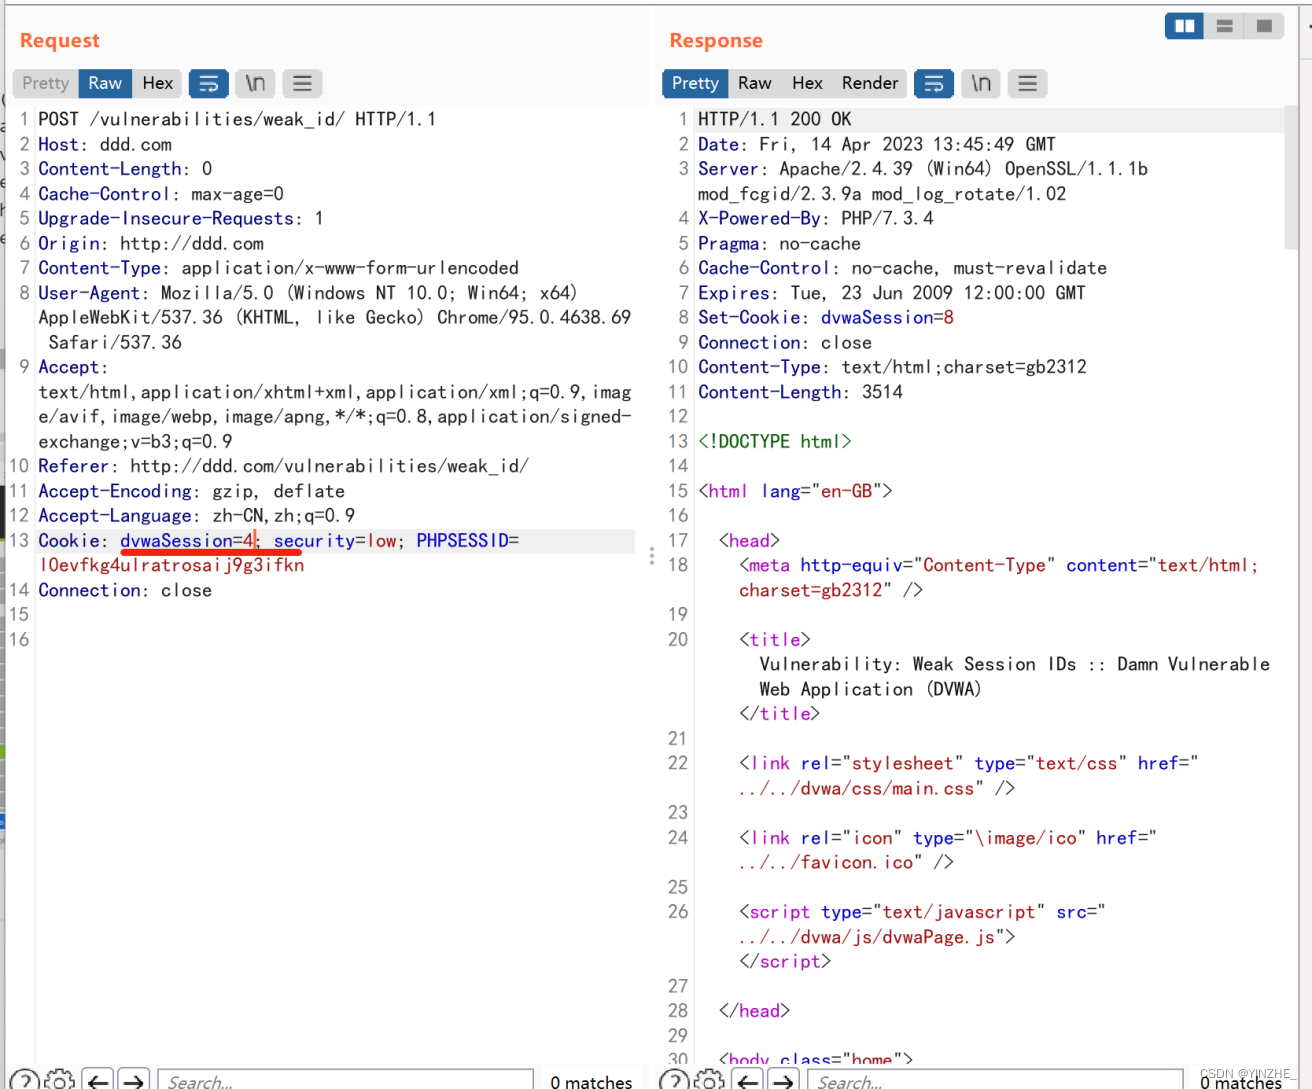1312x1089 pixels.
Task: Click Set-Cookie: dvwaSession=8 response header
Action: pyautogui.click(x=826, y=317)
